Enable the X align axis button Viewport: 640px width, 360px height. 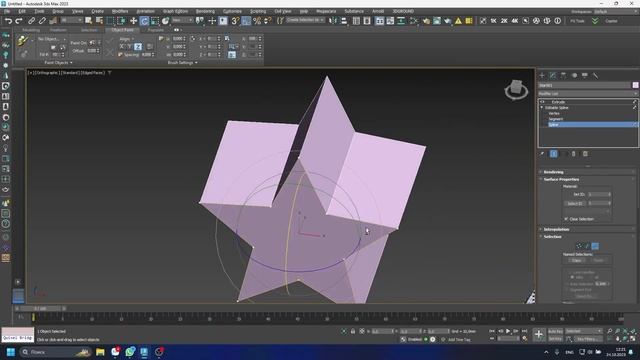coord(122,47)
